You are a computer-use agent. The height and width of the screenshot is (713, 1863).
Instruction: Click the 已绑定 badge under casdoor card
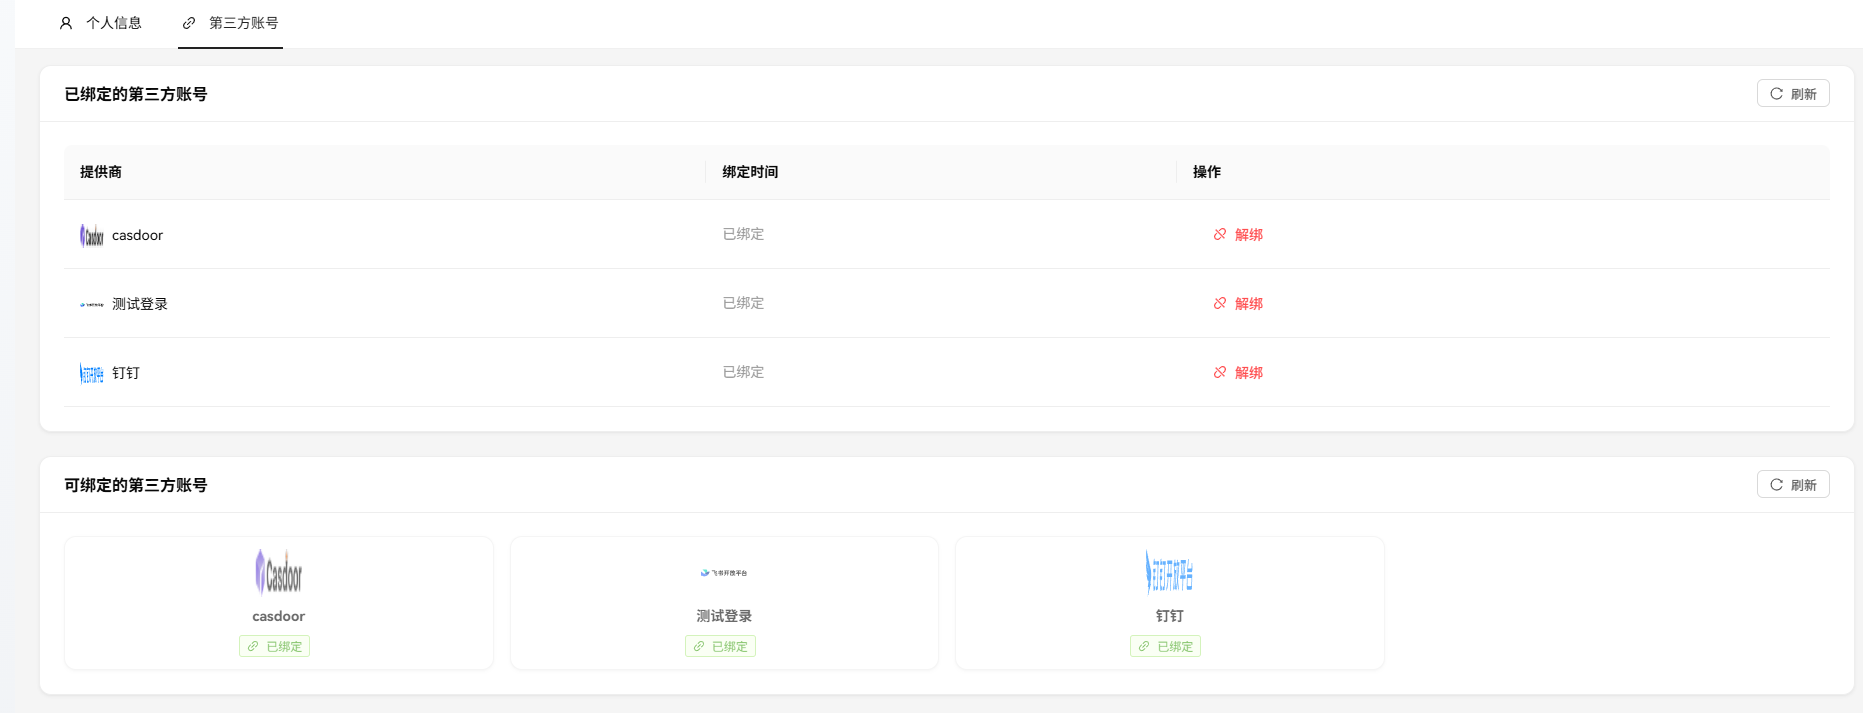(275, 646)
